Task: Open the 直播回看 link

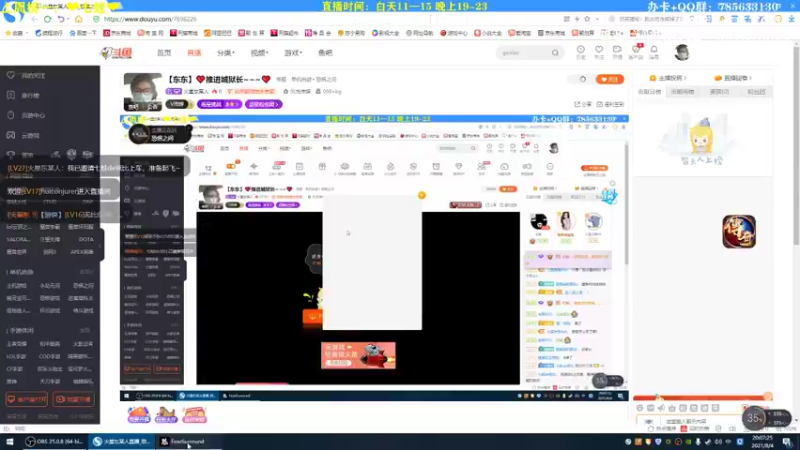Action: 734,78
